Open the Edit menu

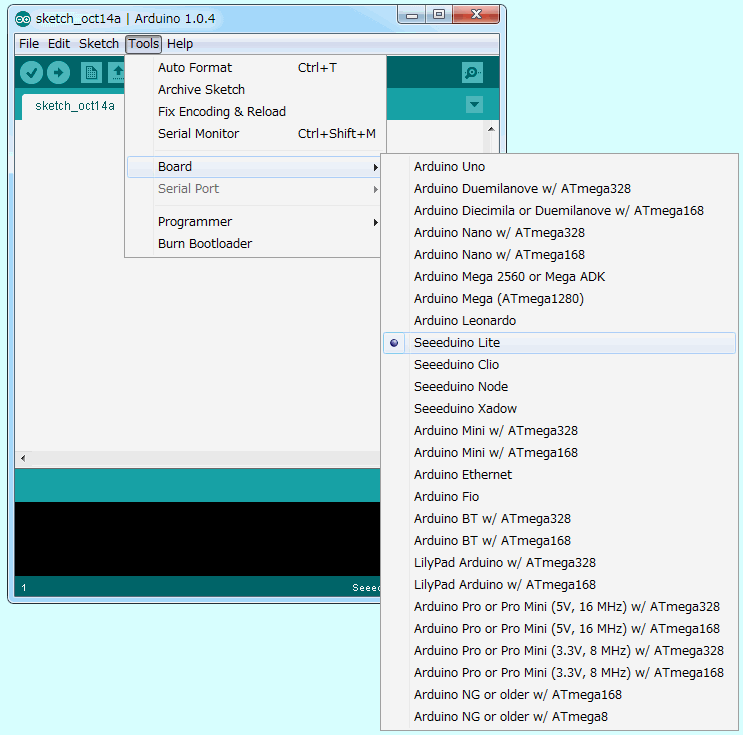click(59, 44)
